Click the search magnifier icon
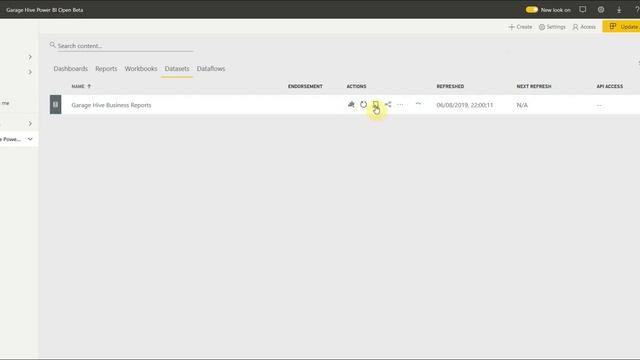 pyautogui.click(x=53, y=45)
